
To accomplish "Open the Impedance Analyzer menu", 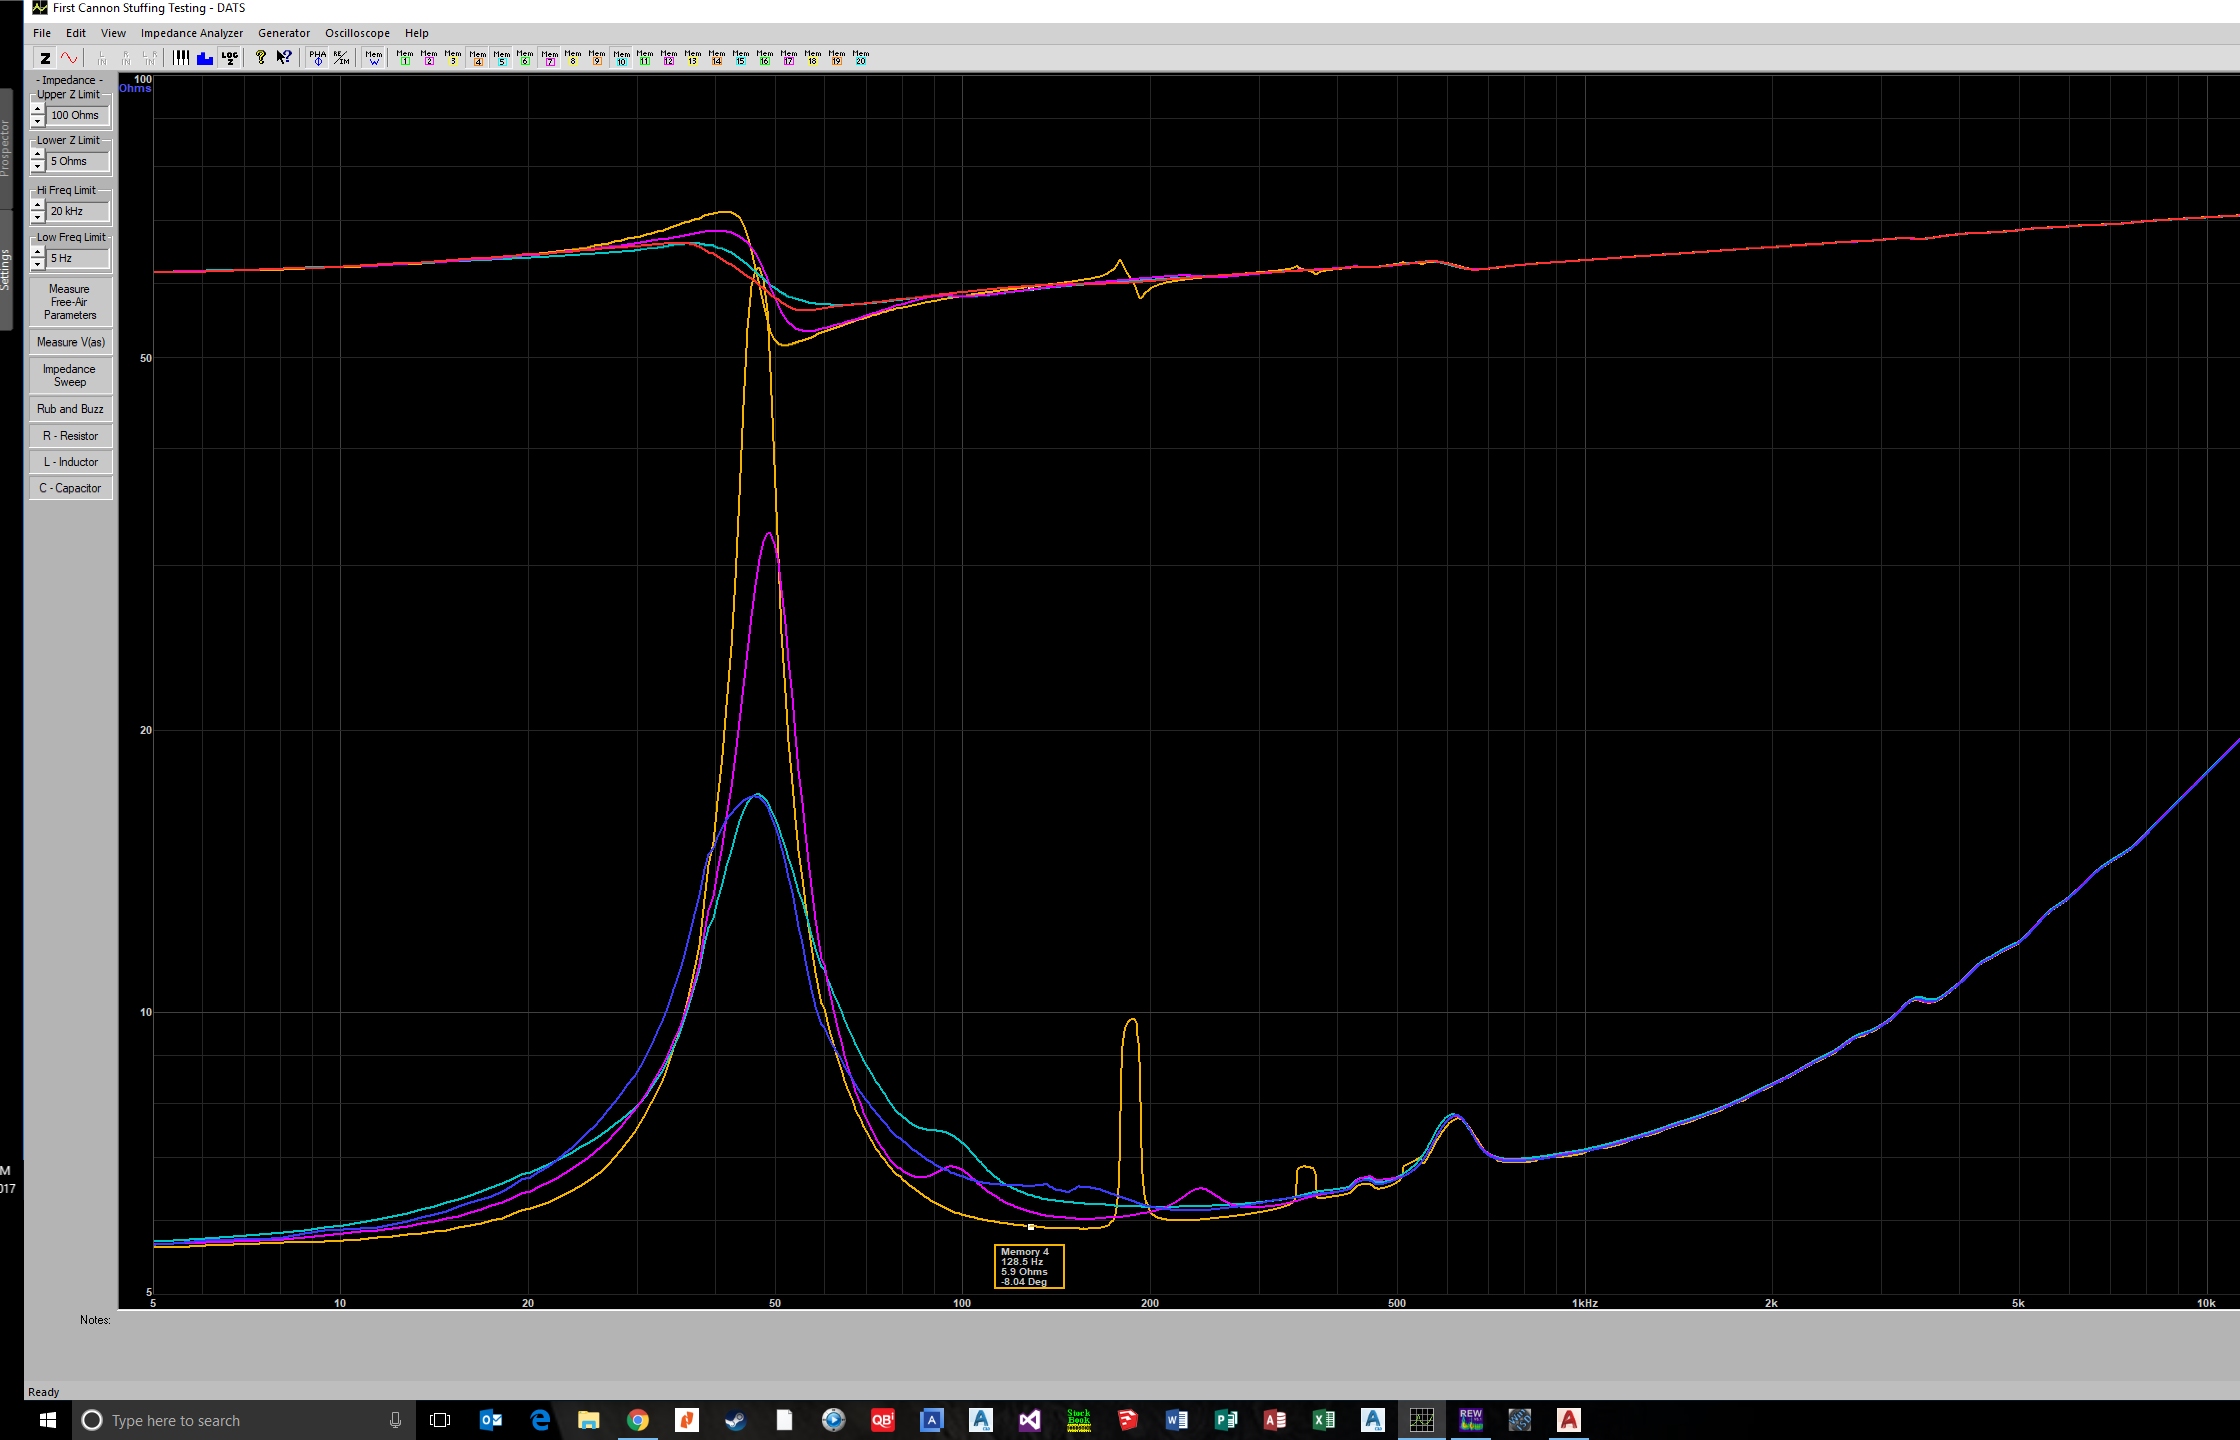I will tap(192, 33).
